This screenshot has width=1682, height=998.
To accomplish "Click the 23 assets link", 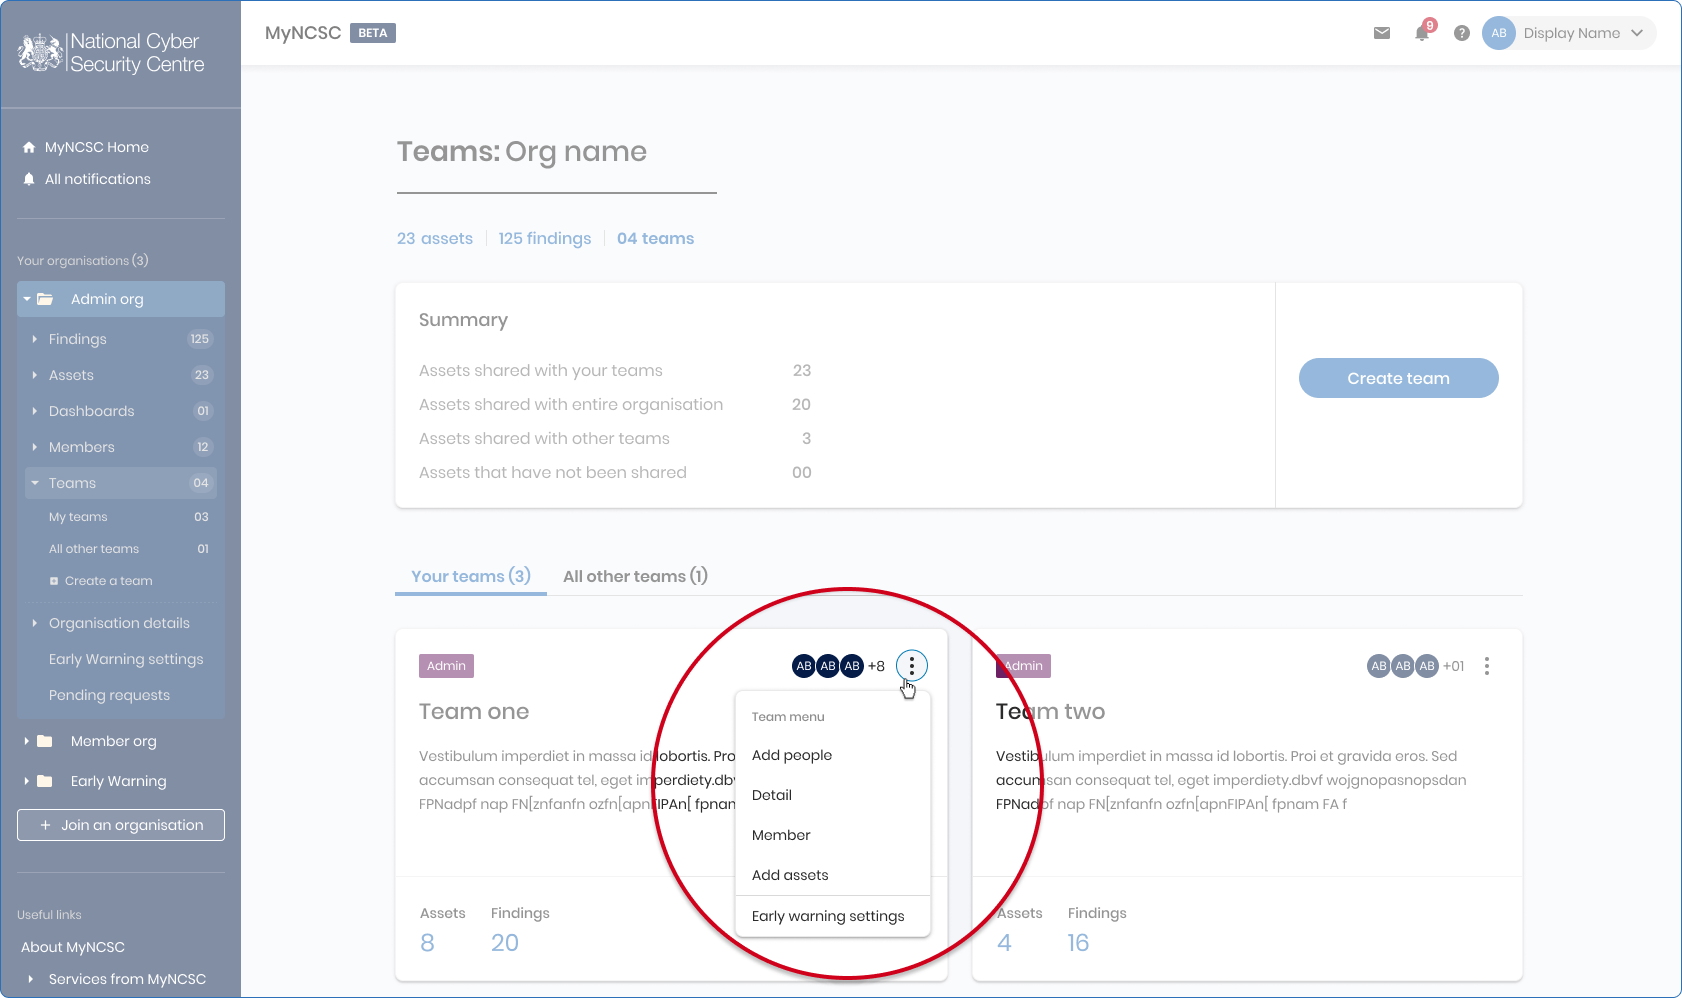I will click(x=435, y=238).
